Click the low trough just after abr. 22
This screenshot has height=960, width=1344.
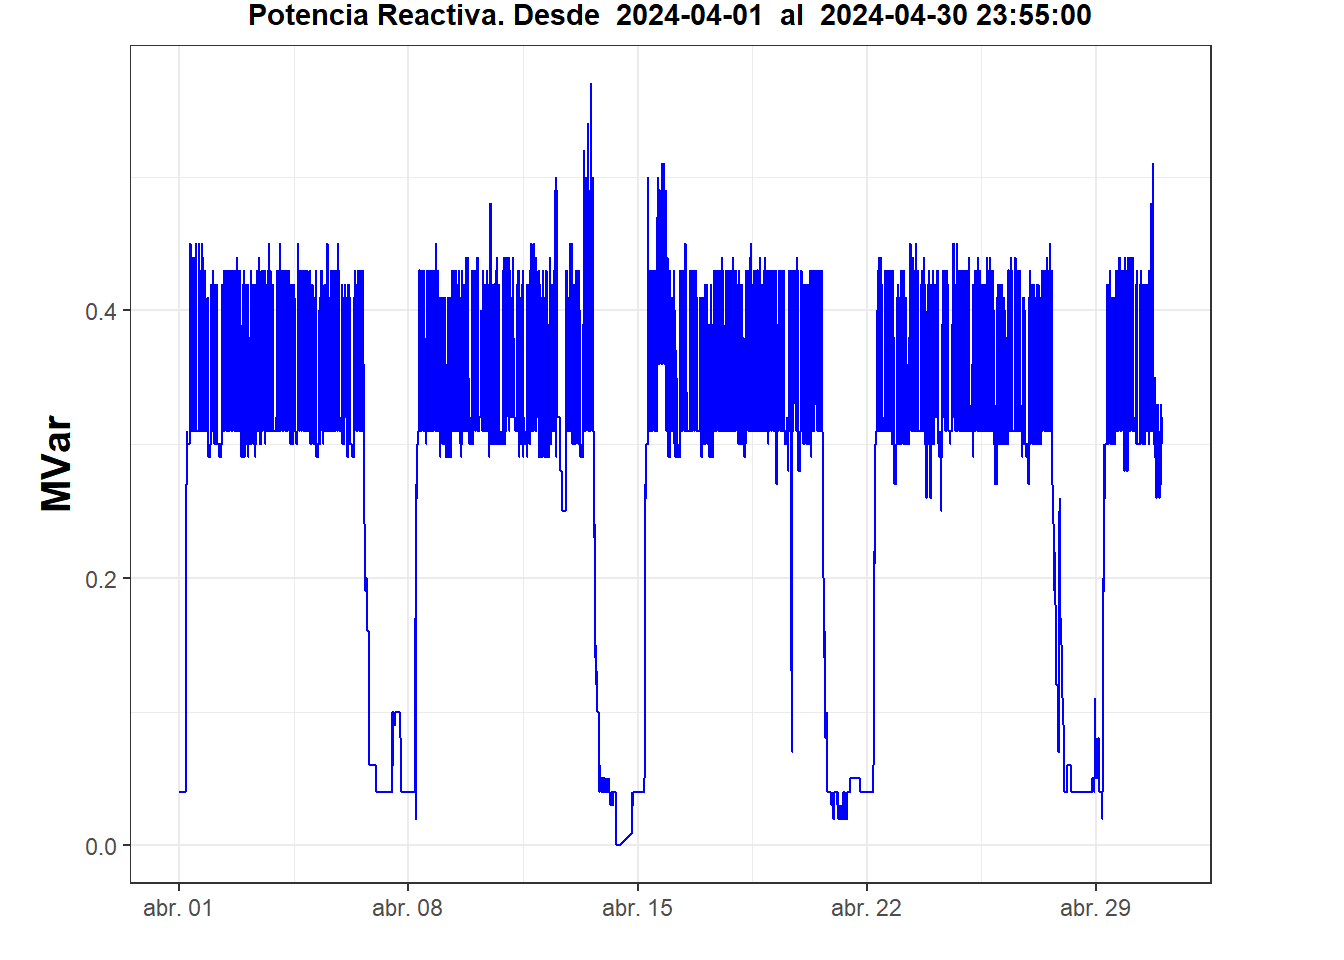840,816
